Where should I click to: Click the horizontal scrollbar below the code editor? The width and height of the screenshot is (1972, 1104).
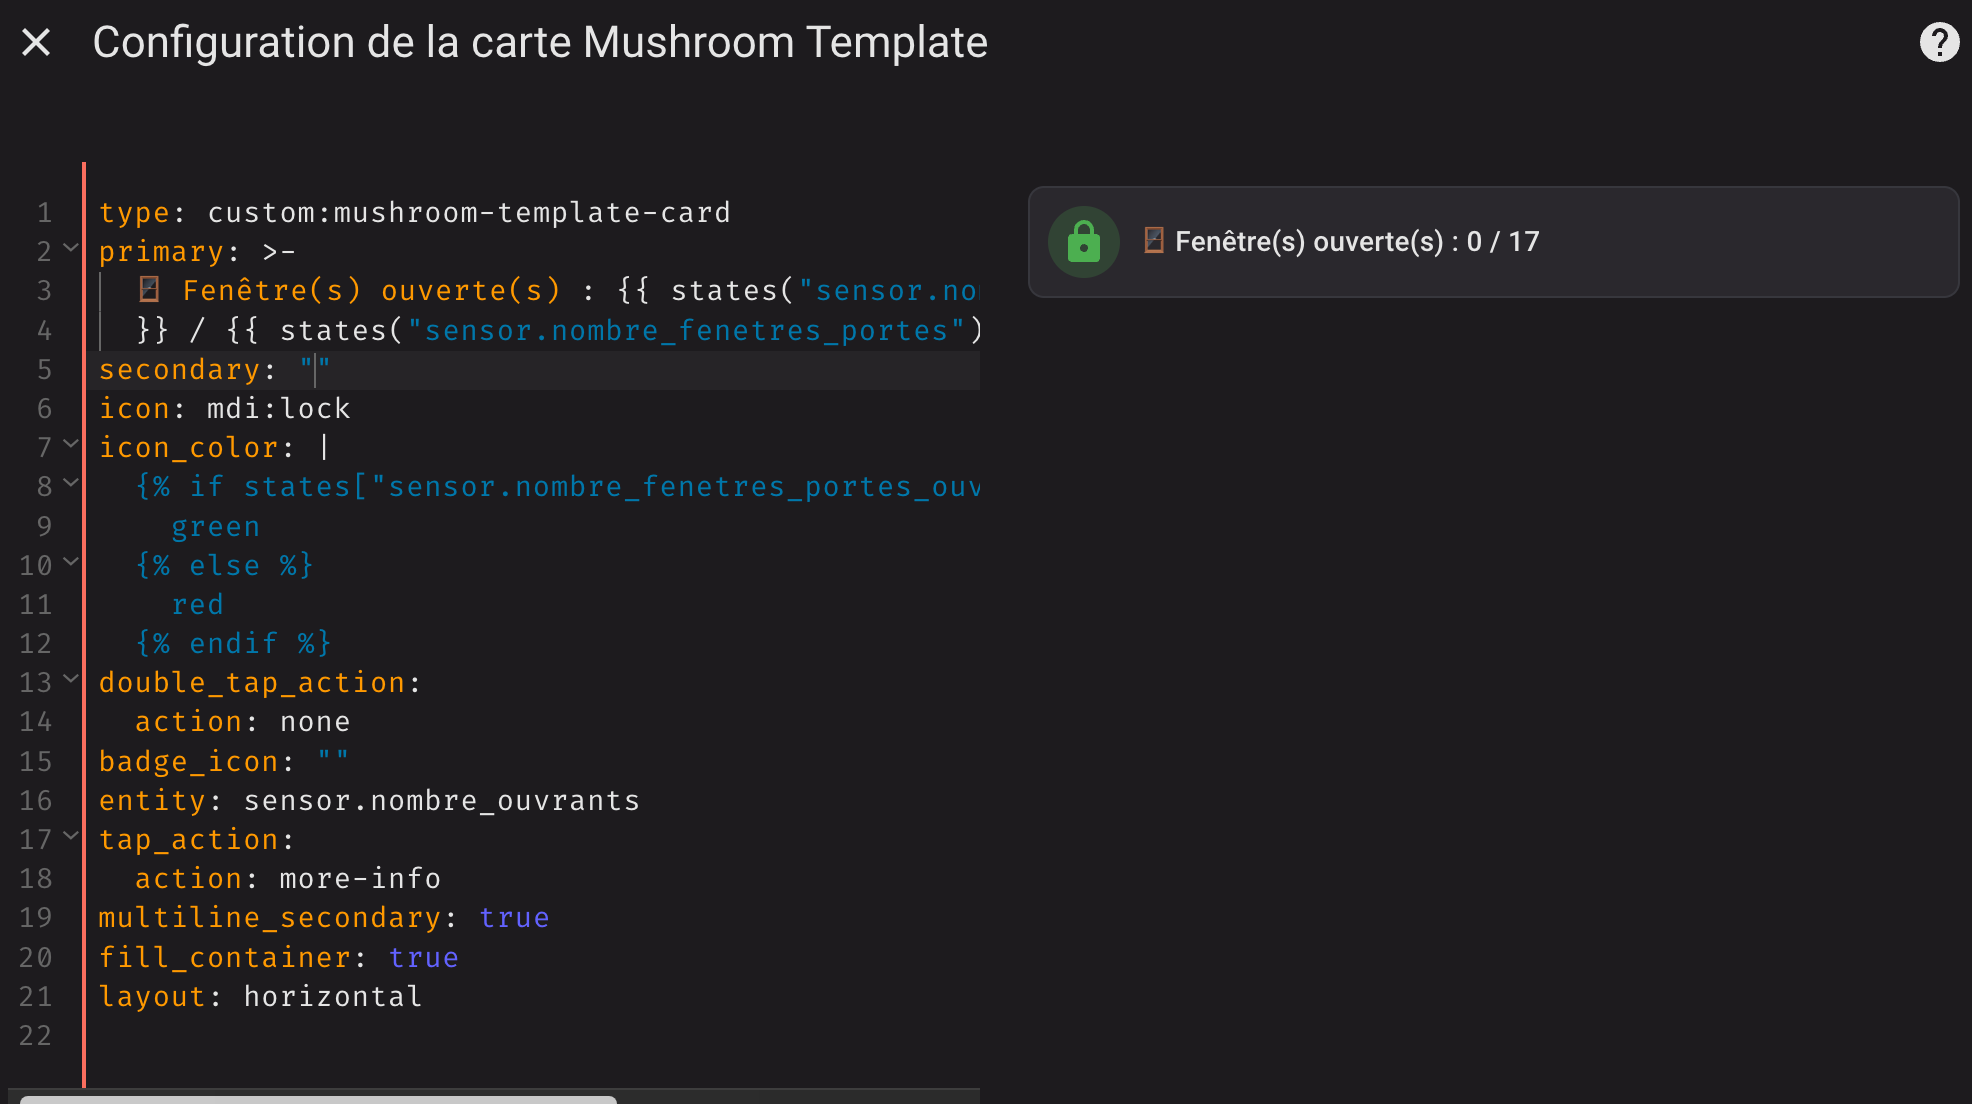pyautogui.click(x=318, y=1099)
